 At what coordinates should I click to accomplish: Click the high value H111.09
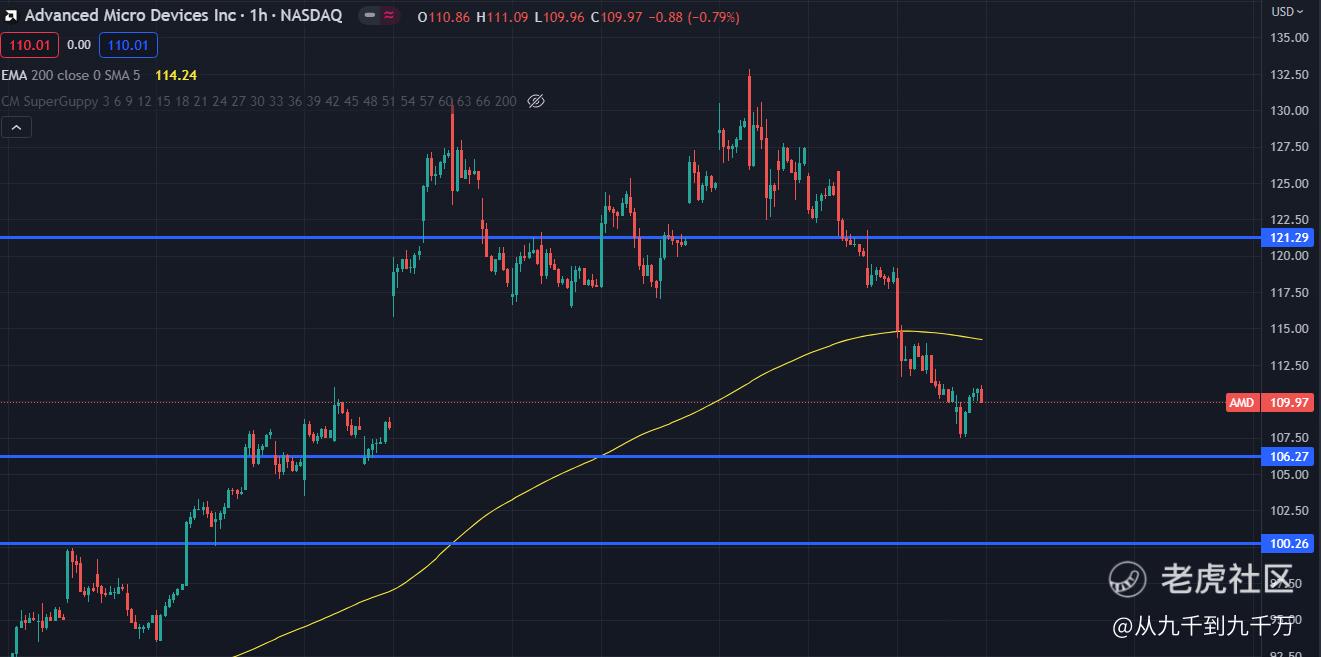504,17
